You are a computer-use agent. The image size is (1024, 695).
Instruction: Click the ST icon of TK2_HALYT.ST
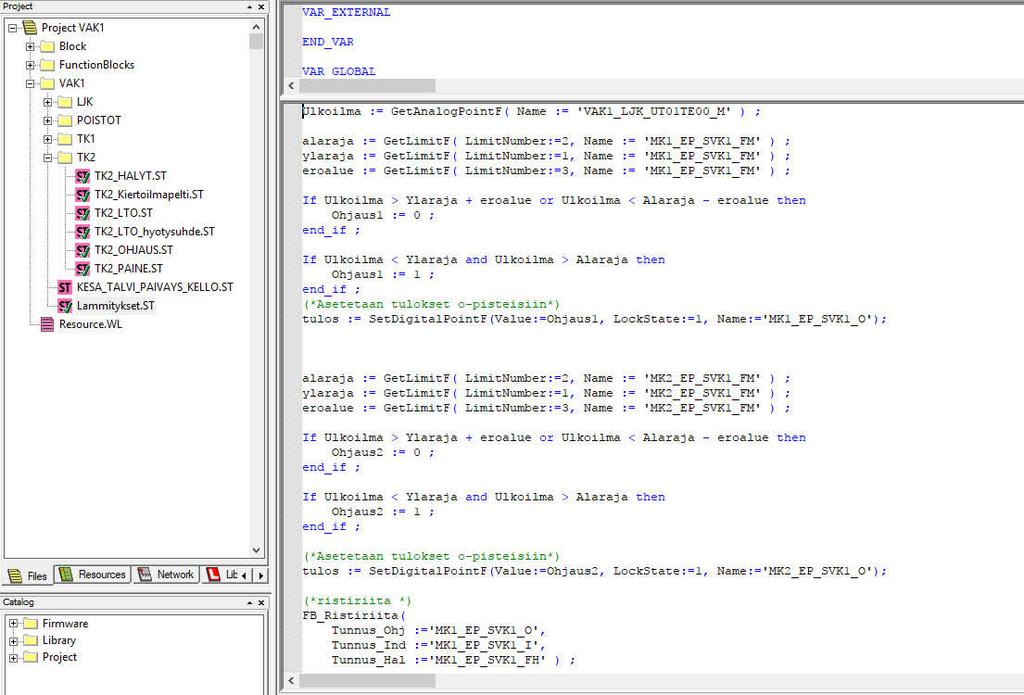[x=82, y=176]
